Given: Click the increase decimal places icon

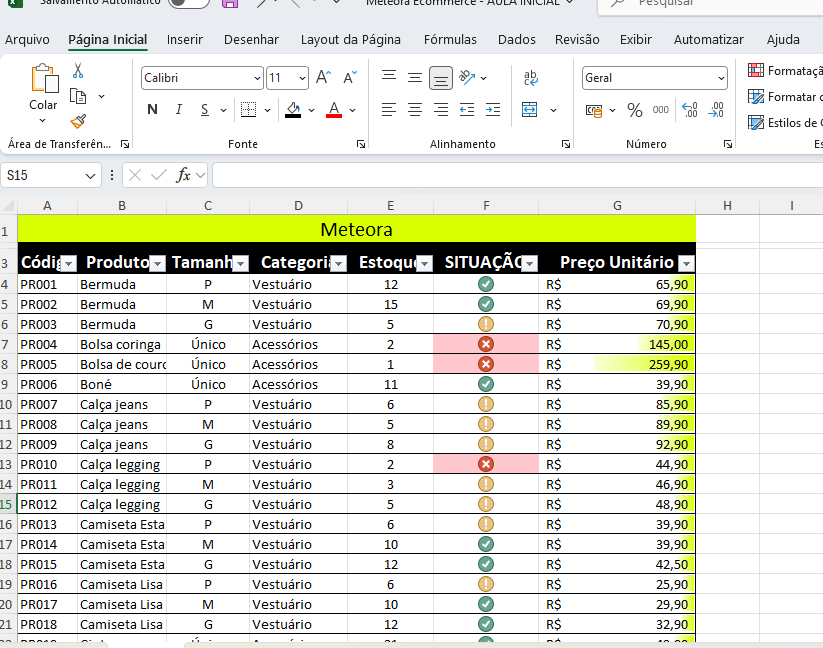Looking at the screenshot, I should tap(690, 110).
